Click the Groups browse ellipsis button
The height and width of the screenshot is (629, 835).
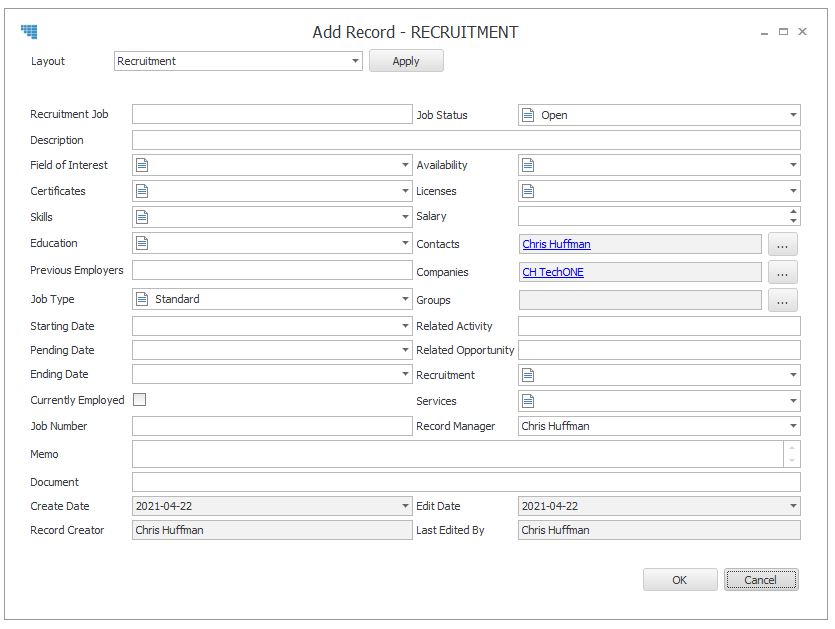(x=782, y=301)
